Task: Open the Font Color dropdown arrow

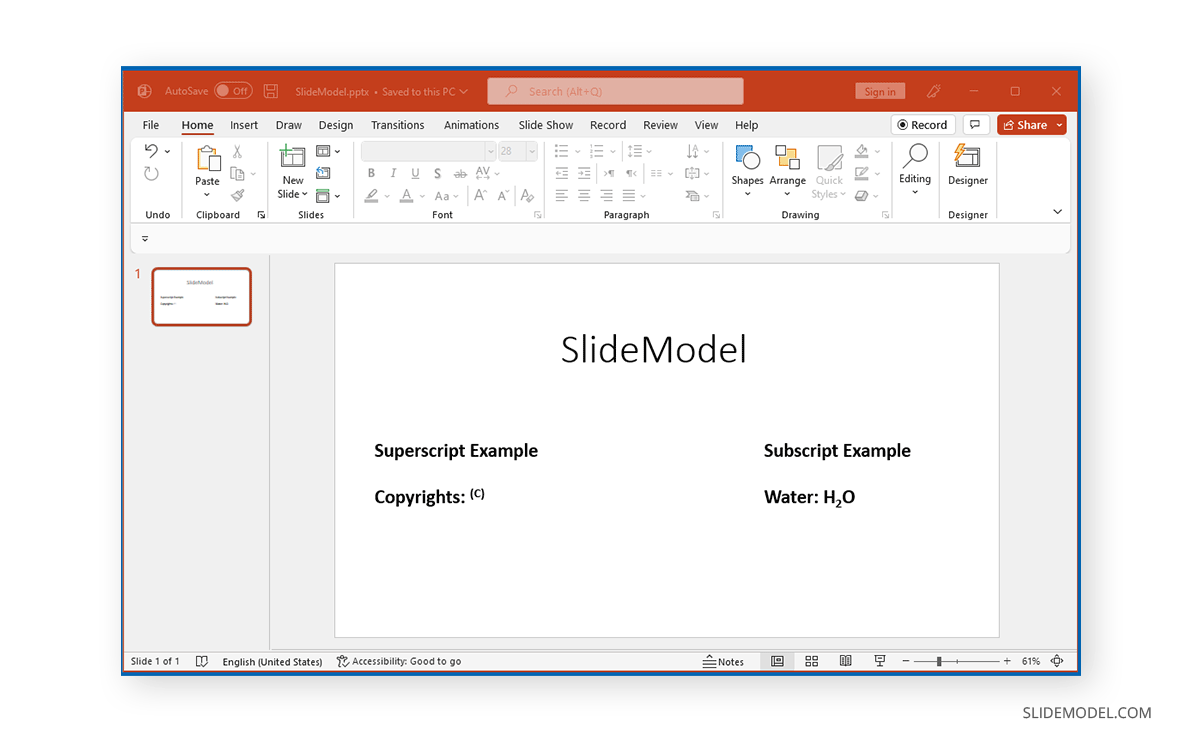Action: (x=420, y=196)
